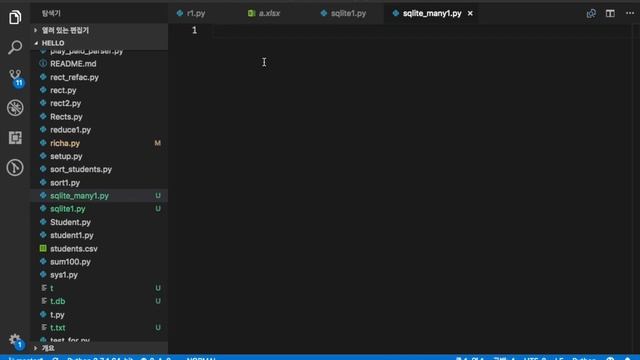
Task: Click the open changes icon in editor toolbar
Action: (591, 13)
